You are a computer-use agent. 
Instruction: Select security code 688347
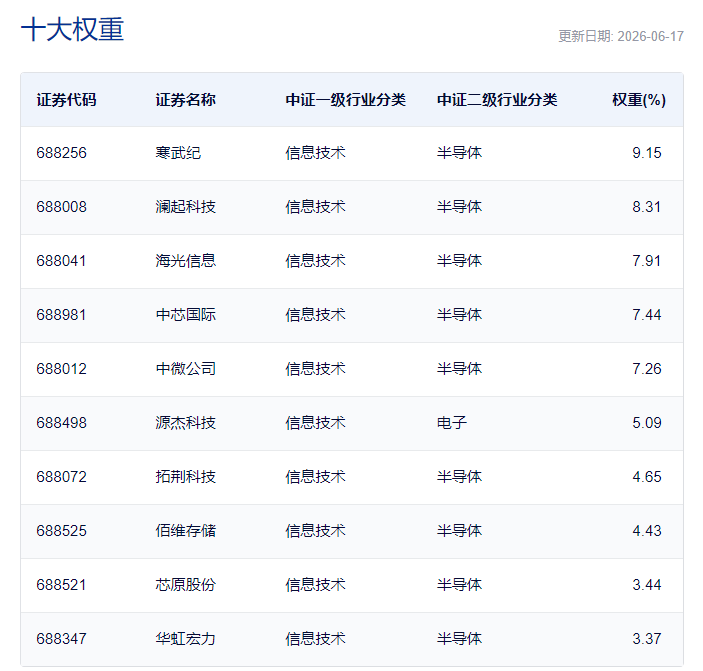[x=61, y=639]
